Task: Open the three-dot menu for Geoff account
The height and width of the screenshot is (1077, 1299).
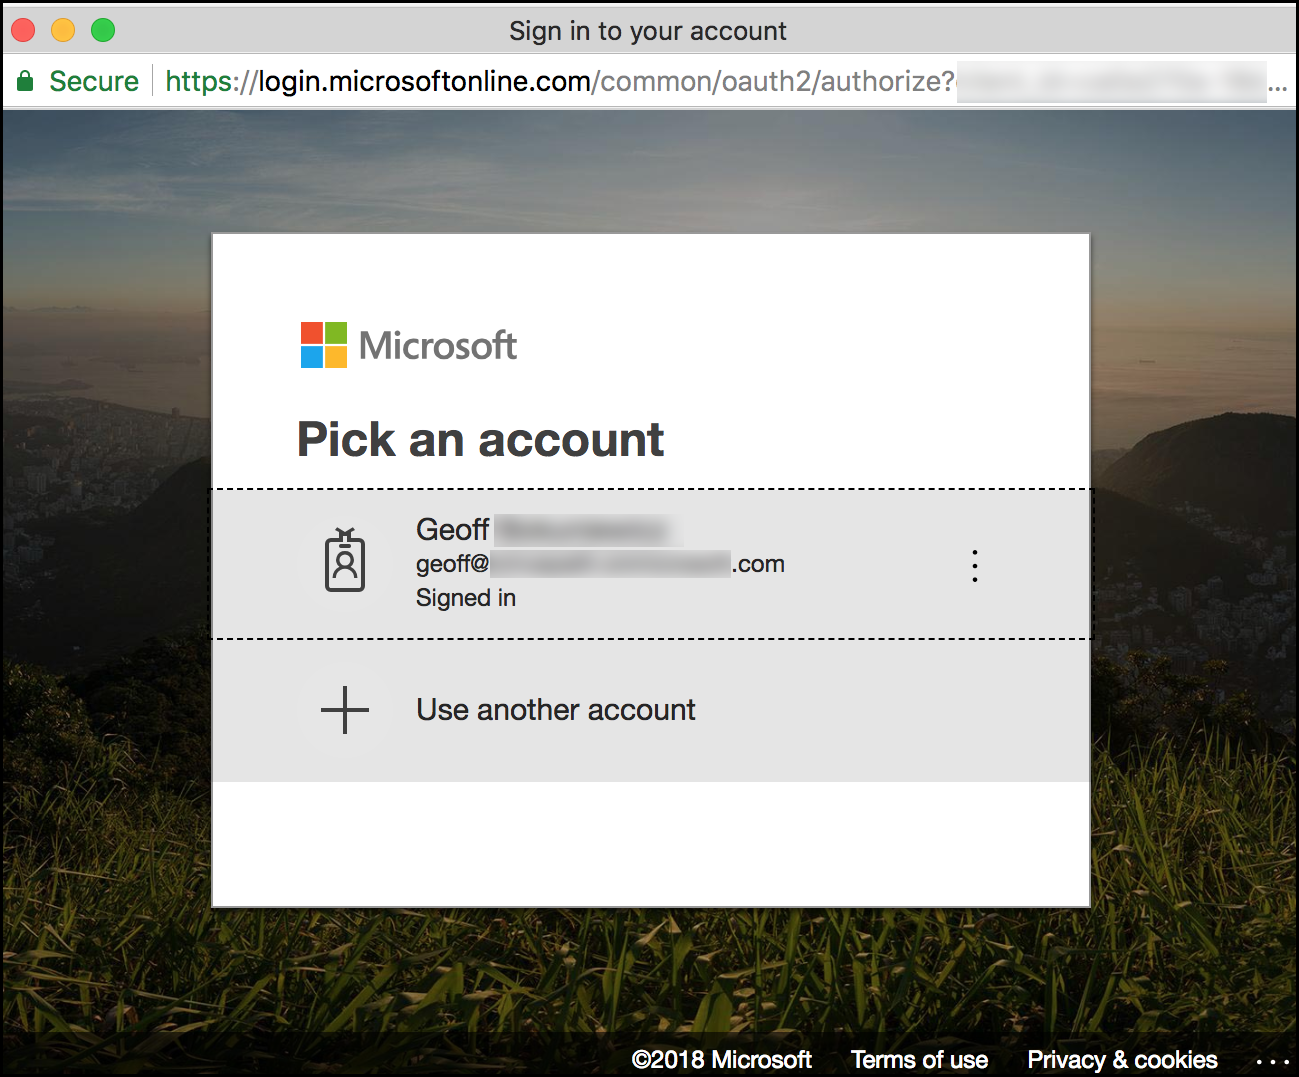Action: pos(975,566)
